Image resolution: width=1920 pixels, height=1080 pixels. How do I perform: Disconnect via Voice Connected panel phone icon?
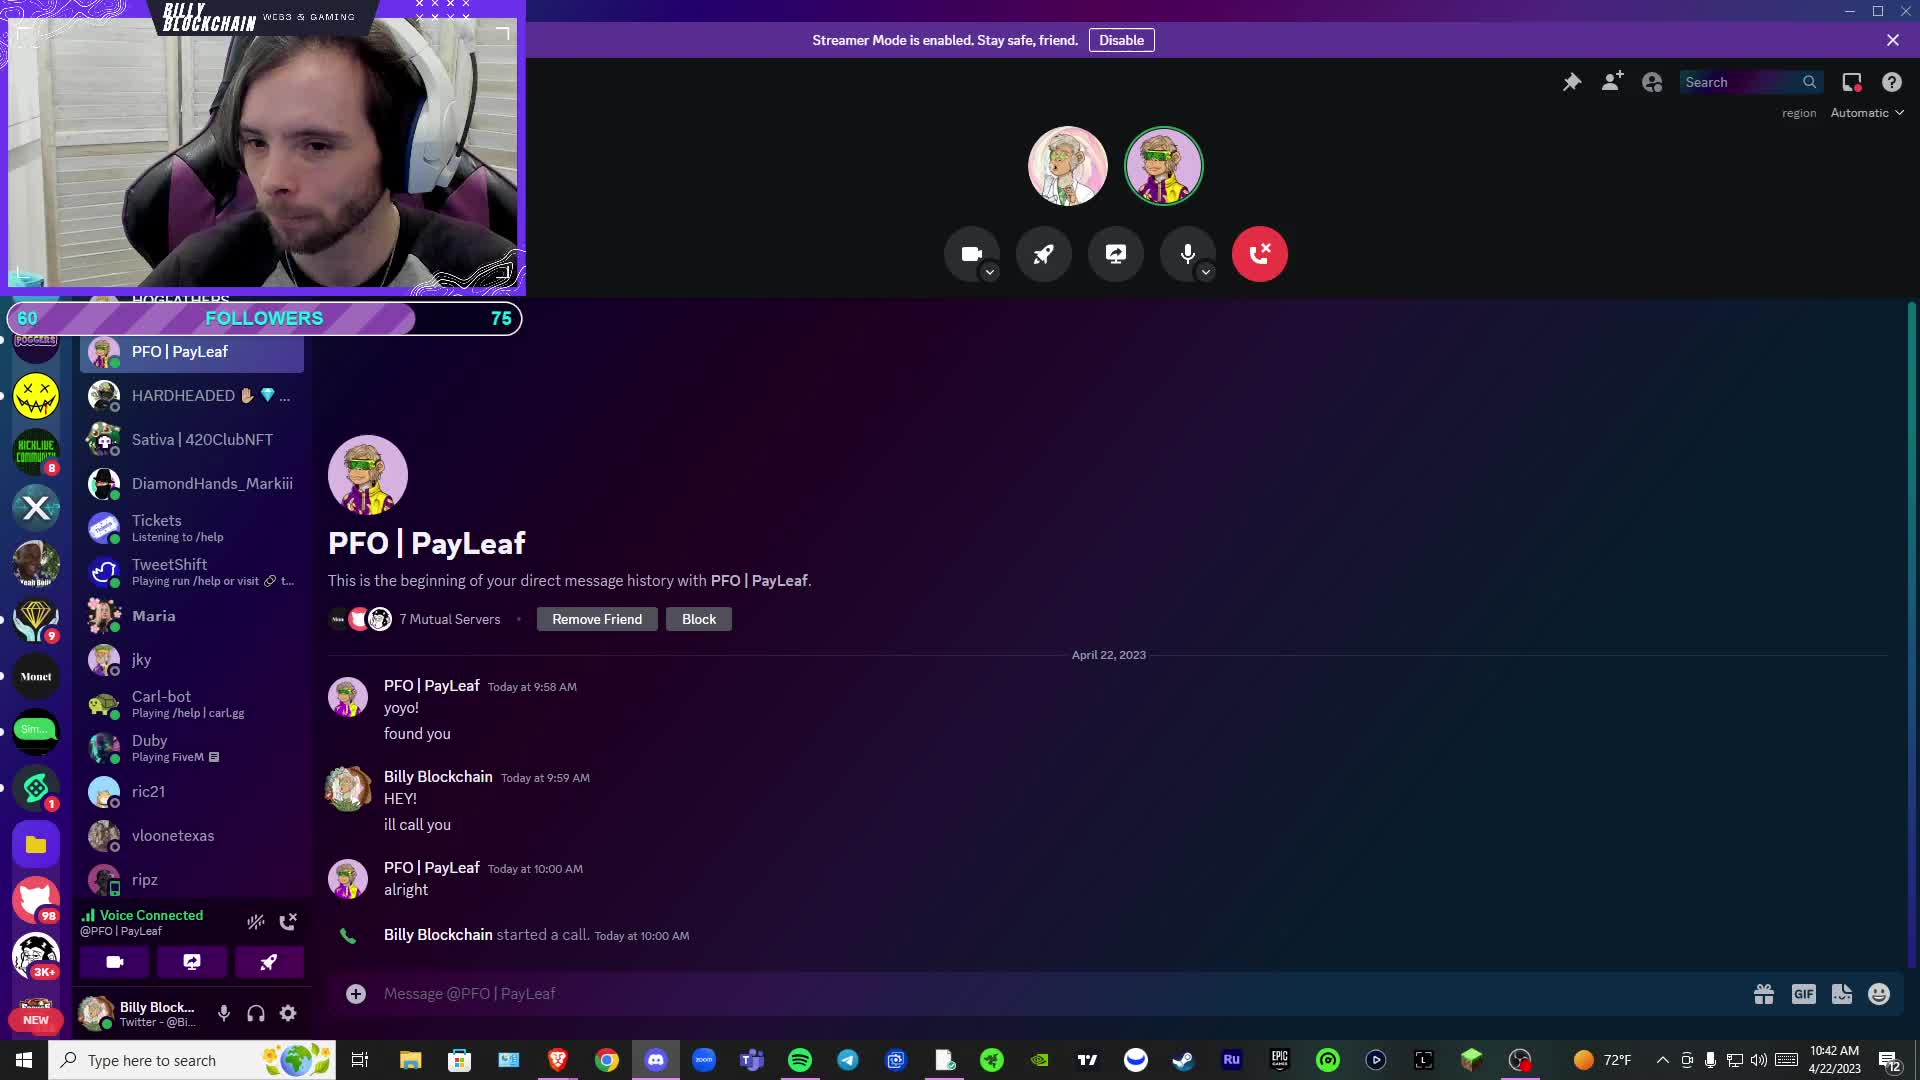[288, 922]
